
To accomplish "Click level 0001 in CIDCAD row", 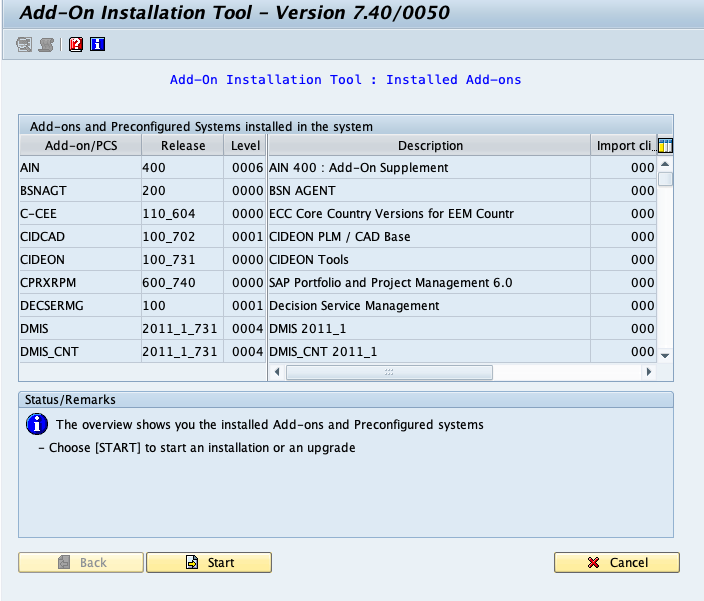I will point(247,237).
